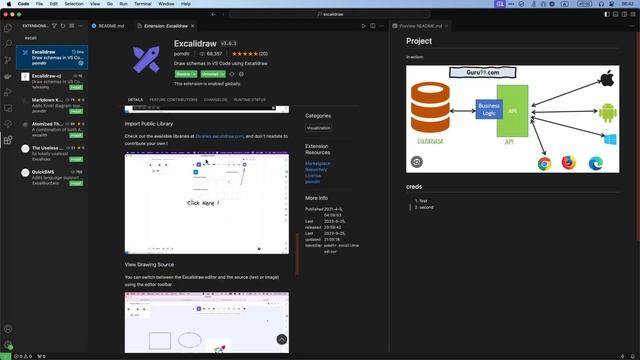Open Extensions view more actions menu
The image size is (640, 360).
tap(80, 26)
